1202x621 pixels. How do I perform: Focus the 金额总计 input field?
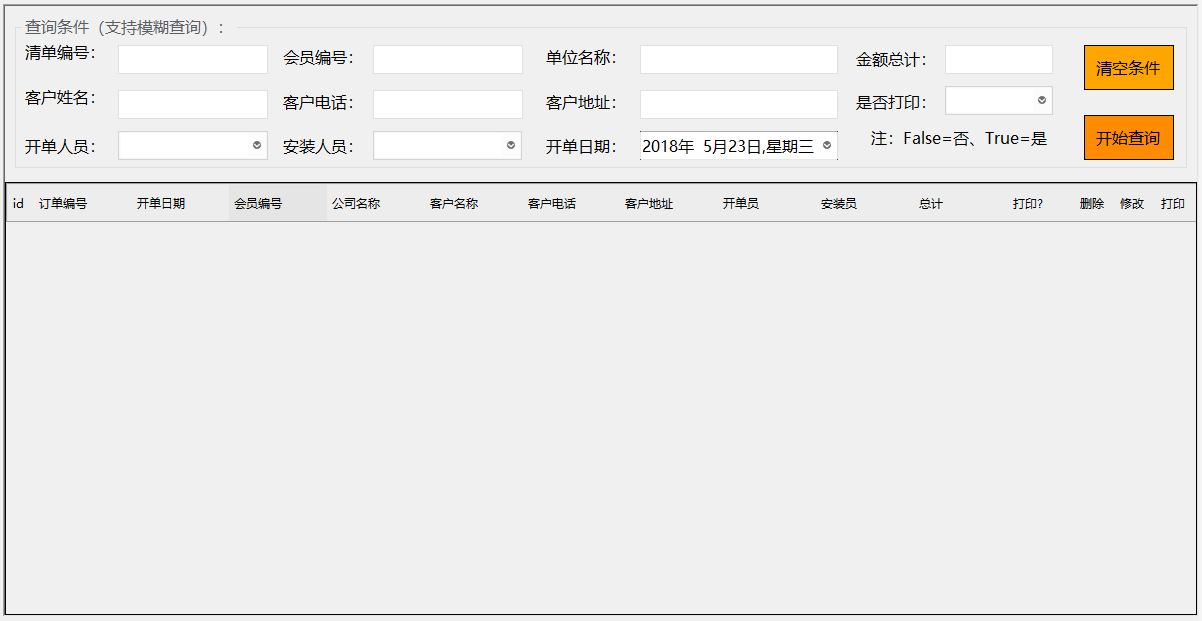[999, 60]
